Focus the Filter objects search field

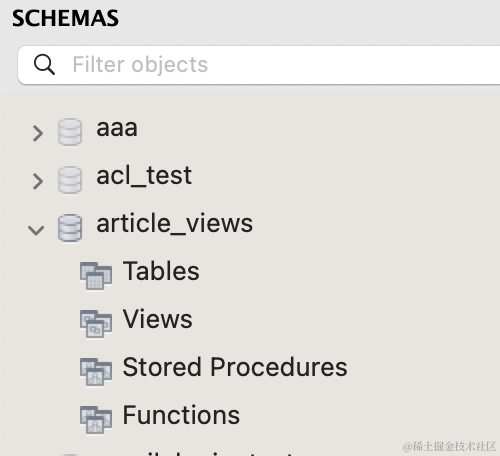point(259,65)
